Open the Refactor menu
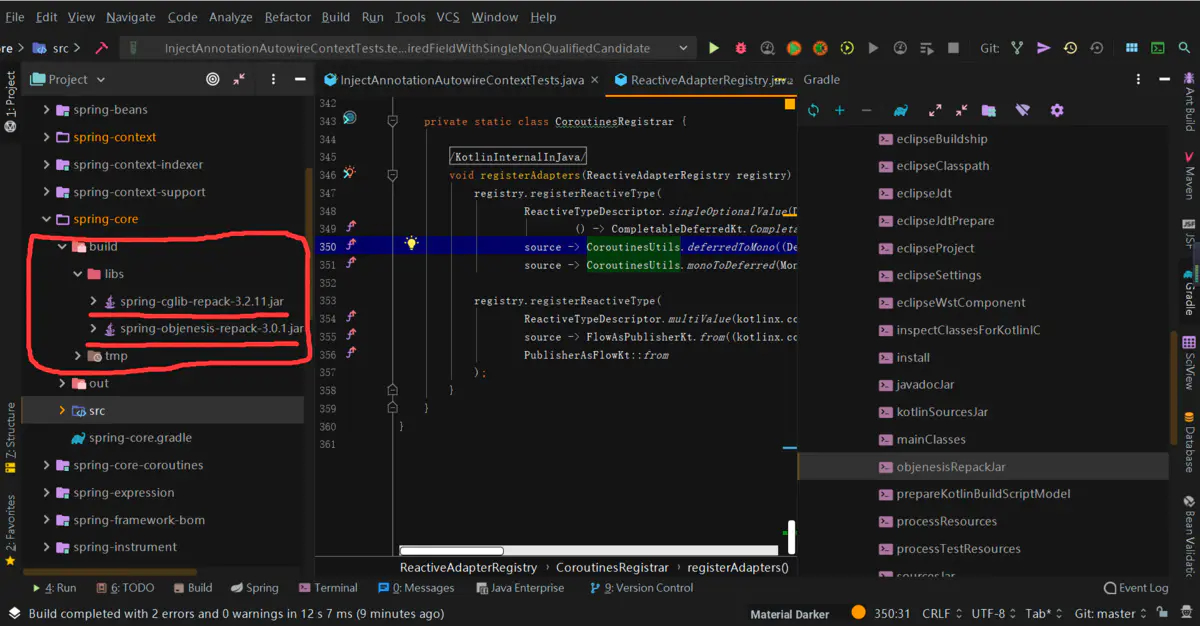 point(287,17)
